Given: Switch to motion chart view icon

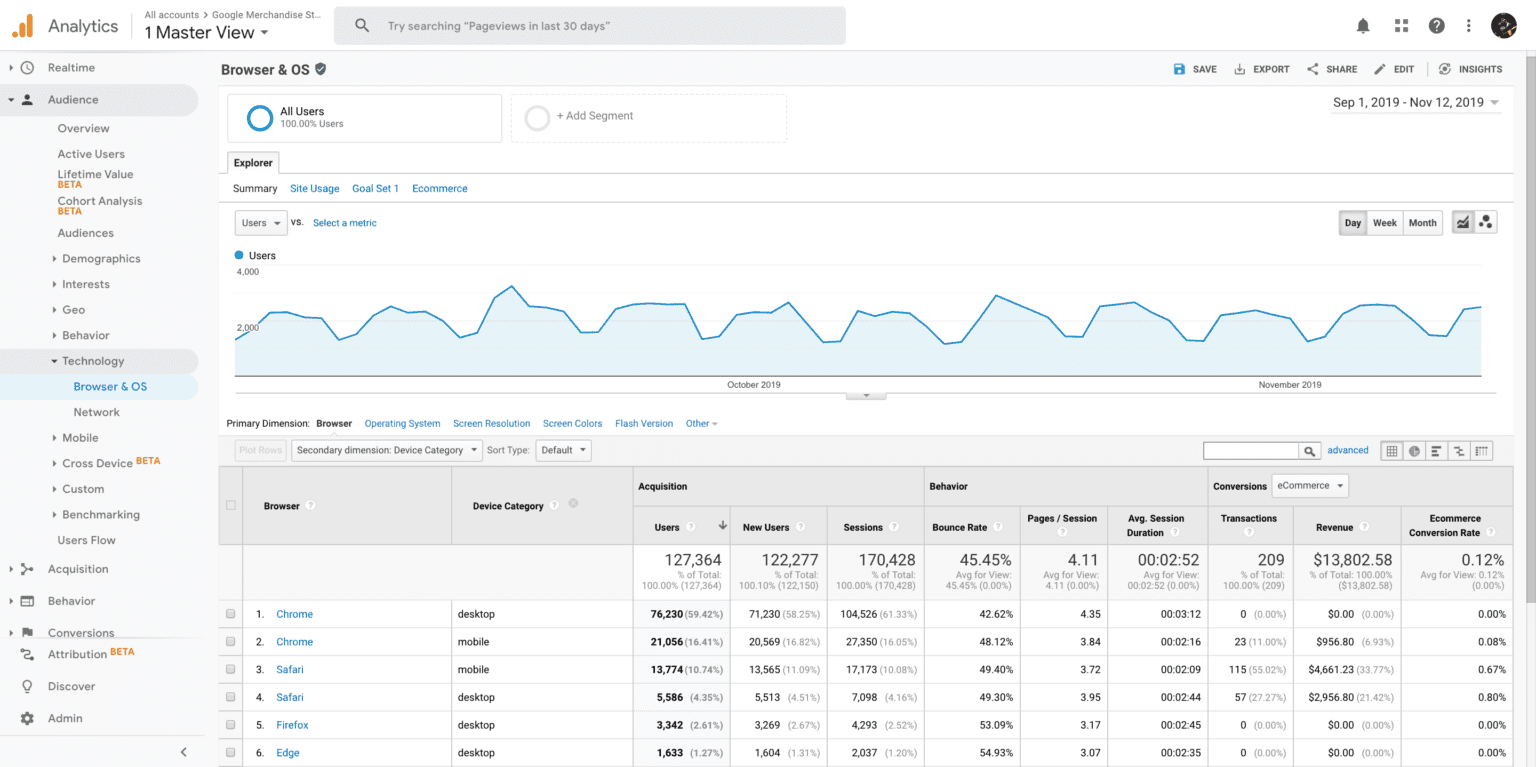Looking at the screenshot, I should pos(1486,223).
